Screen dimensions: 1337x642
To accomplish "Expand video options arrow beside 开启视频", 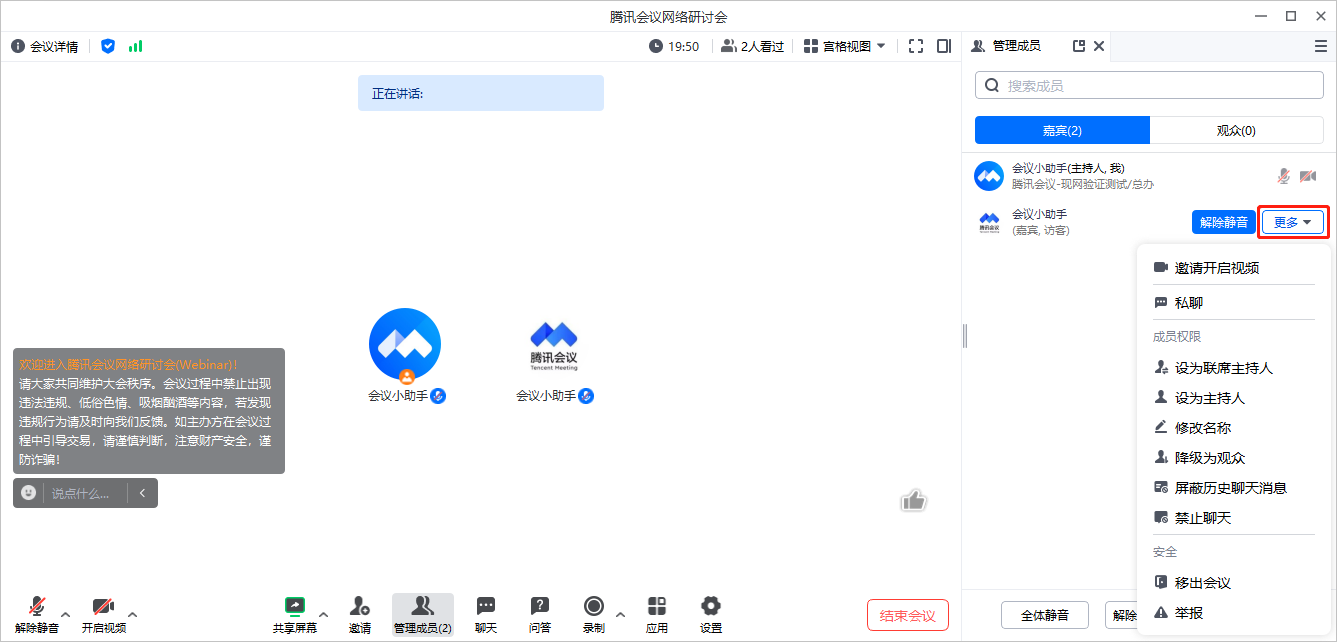I will (x=133, y=615).
